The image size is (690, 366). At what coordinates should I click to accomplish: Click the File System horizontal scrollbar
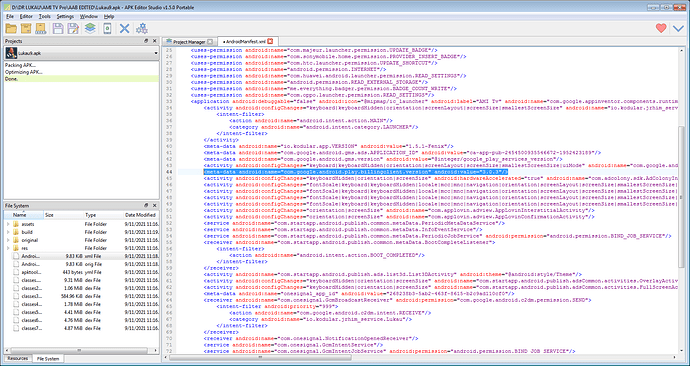point(78,350)
